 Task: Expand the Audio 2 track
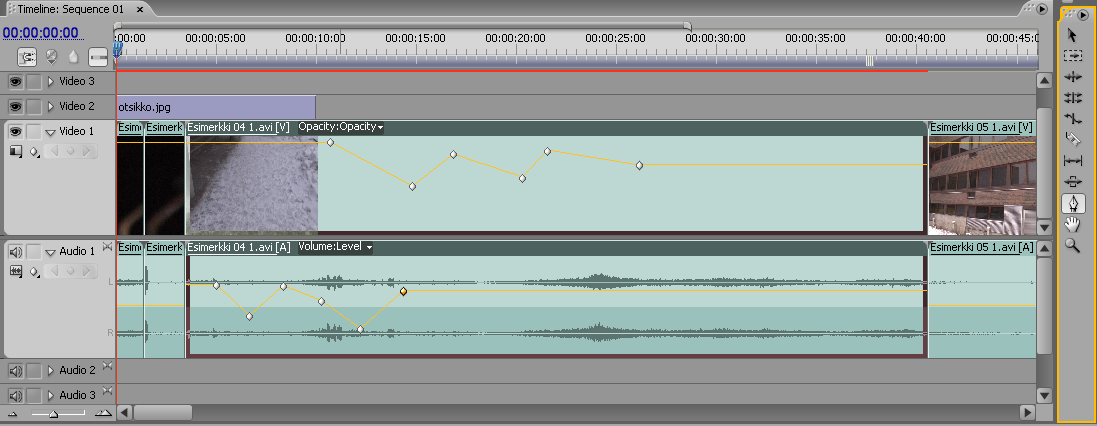(50, 370)
